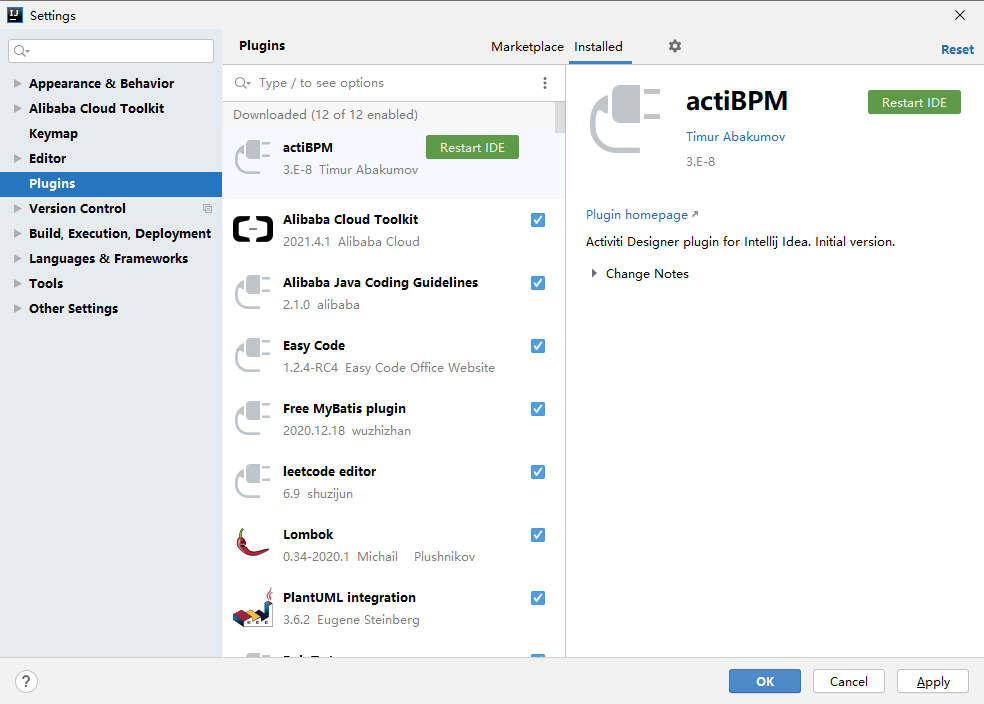The width and height of the screenshot is (984, 704).
Task: Click the Downloaded (12 of 12 enabled) header
Action: click(x=325, y=115)
